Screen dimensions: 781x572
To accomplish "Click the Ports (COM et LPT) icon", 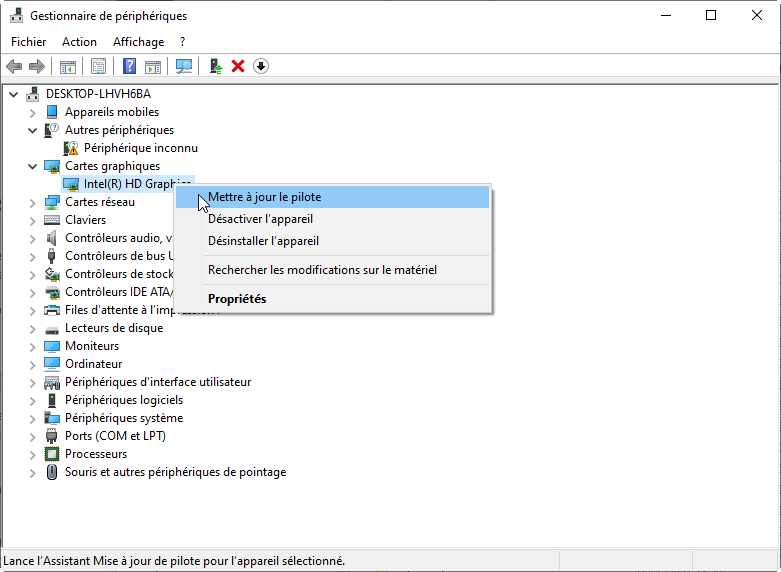I will [x=52, y=436].
